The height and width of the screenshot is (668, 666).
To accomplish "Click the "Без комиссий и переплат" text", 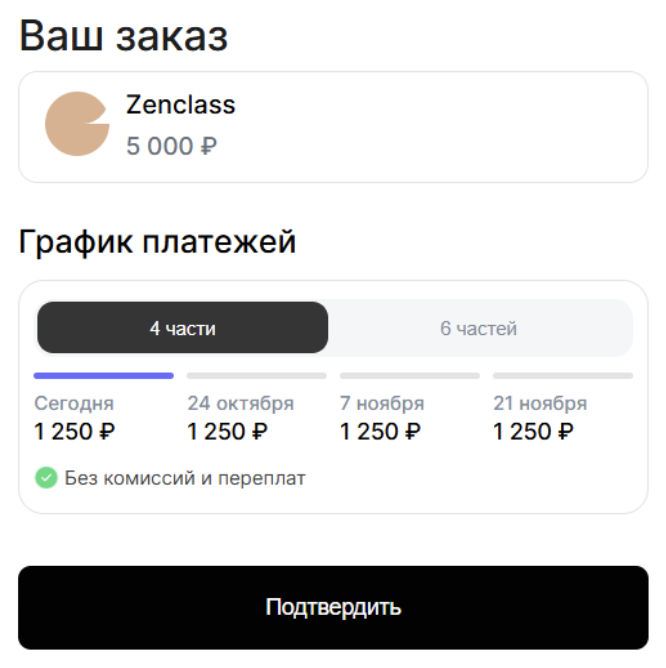I will (185, 478).
